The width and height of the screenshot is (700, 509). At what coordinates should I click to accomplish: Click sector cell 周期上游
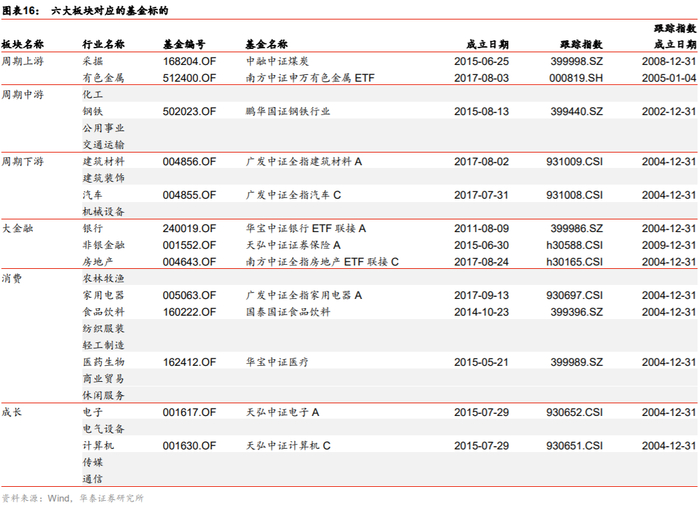click(x=22, y=61)
